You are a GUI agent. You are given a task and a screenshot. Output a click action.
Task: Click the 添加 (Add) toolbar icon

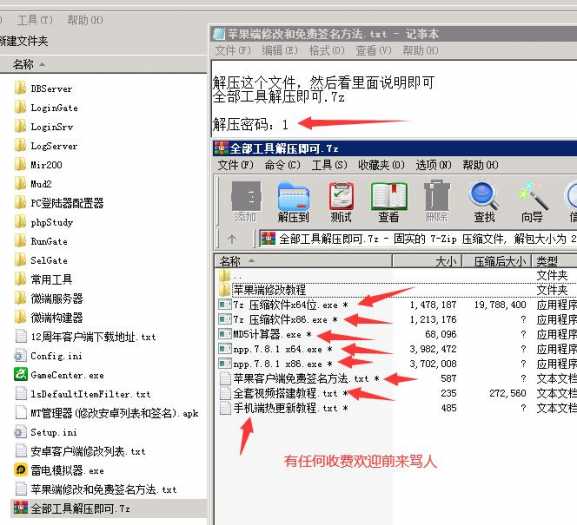(x=245, y=202)
